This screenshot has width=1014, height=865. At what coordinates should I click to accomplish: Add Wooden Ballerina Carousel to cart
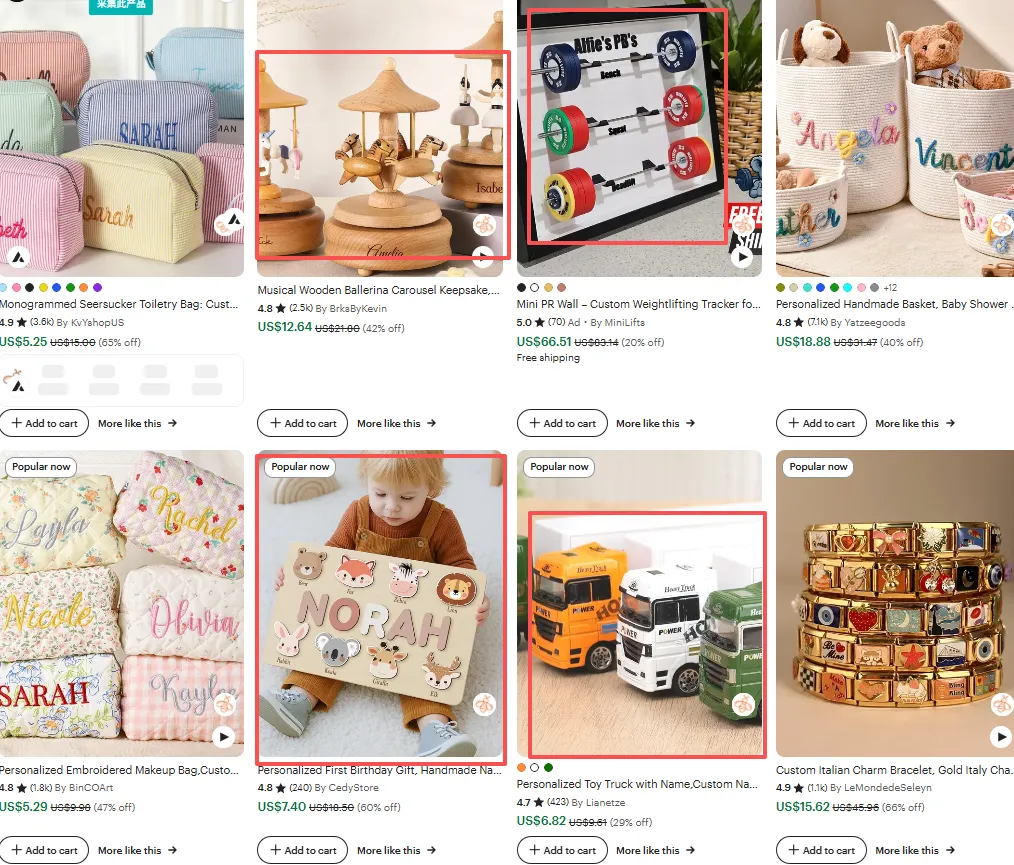click(303, 423)
